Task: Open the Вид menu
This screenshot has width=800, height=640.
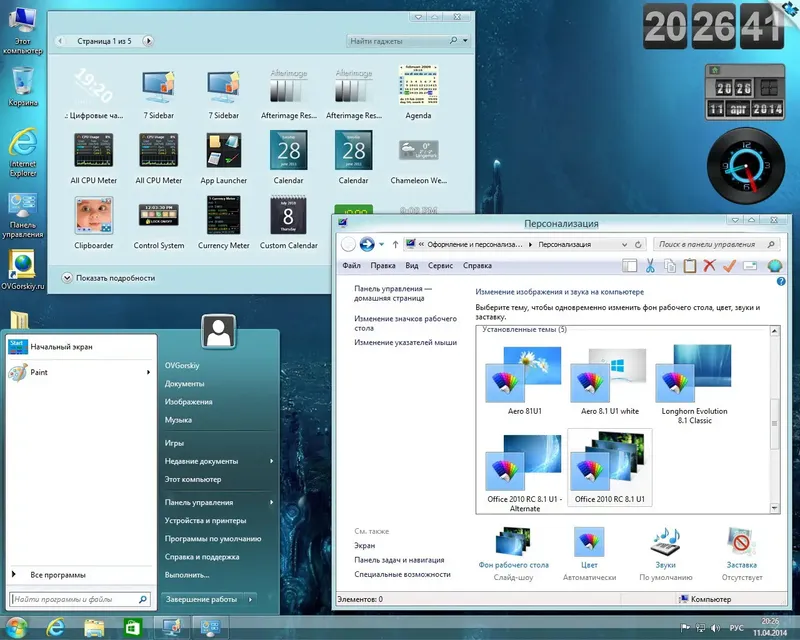Action: pyautogui.click(x=412, y=265)
